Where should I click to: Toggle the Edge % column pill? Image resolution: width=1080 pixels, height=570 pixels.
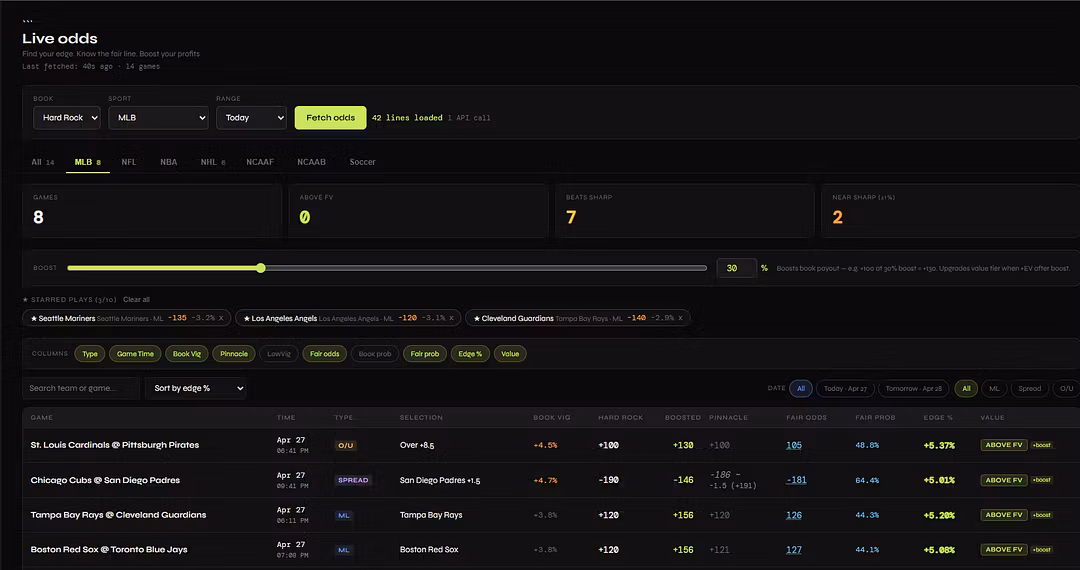click(470, 354)
